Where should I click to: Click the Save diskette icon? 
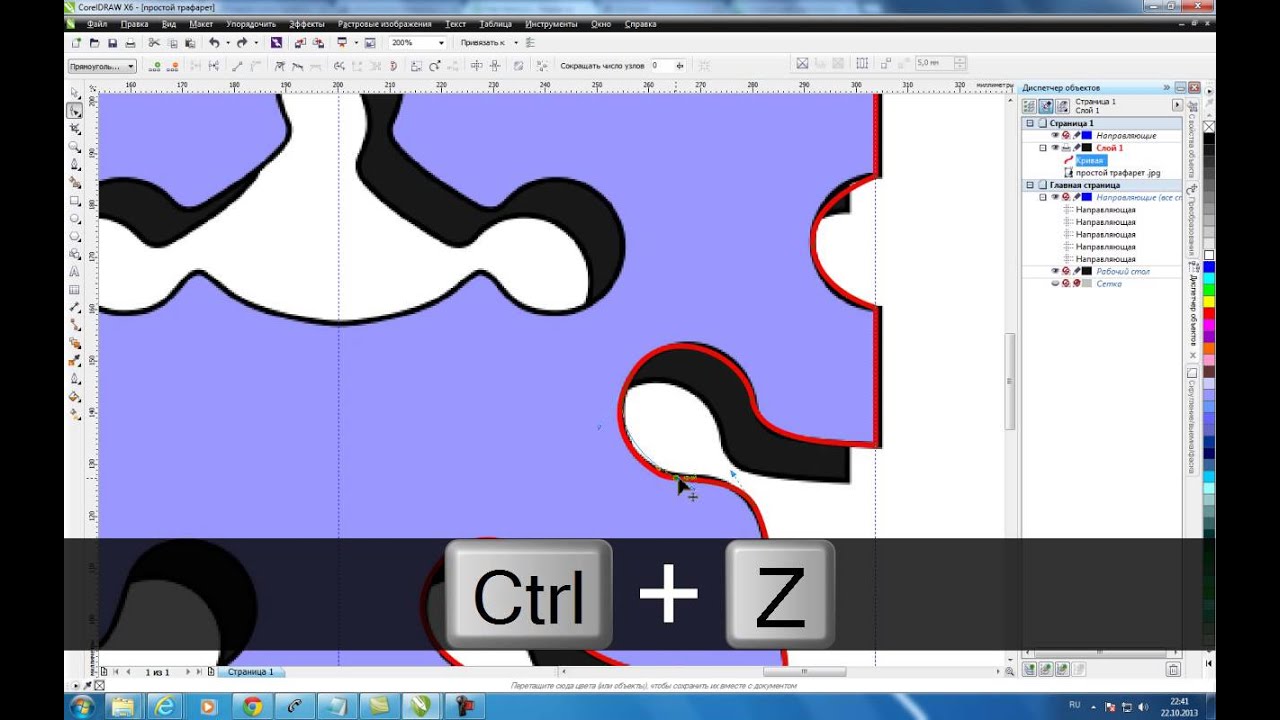click(112, 43)
